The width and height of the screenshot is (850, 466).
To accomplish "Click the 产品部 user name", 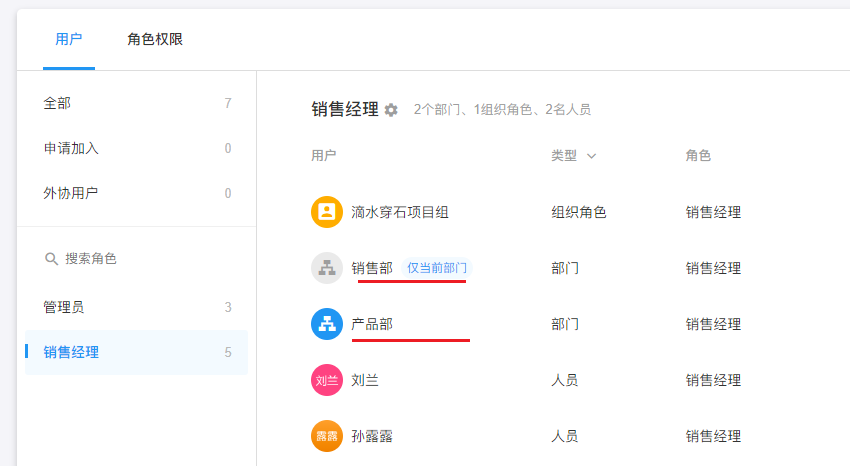I will click(x=372, y=324).
